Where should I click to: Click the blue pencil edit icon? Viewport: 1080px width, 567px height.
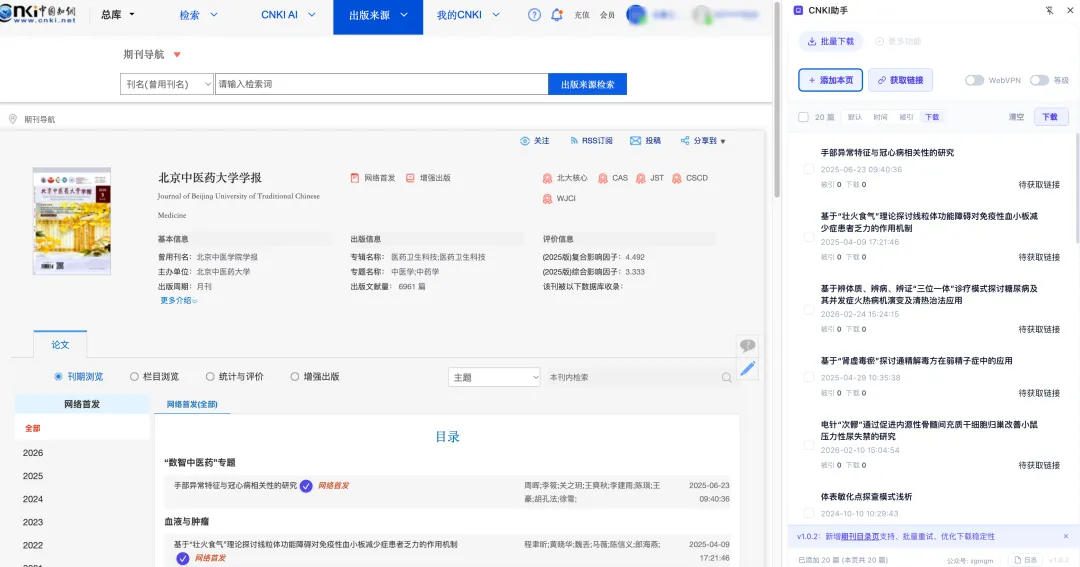click(747, 369)
